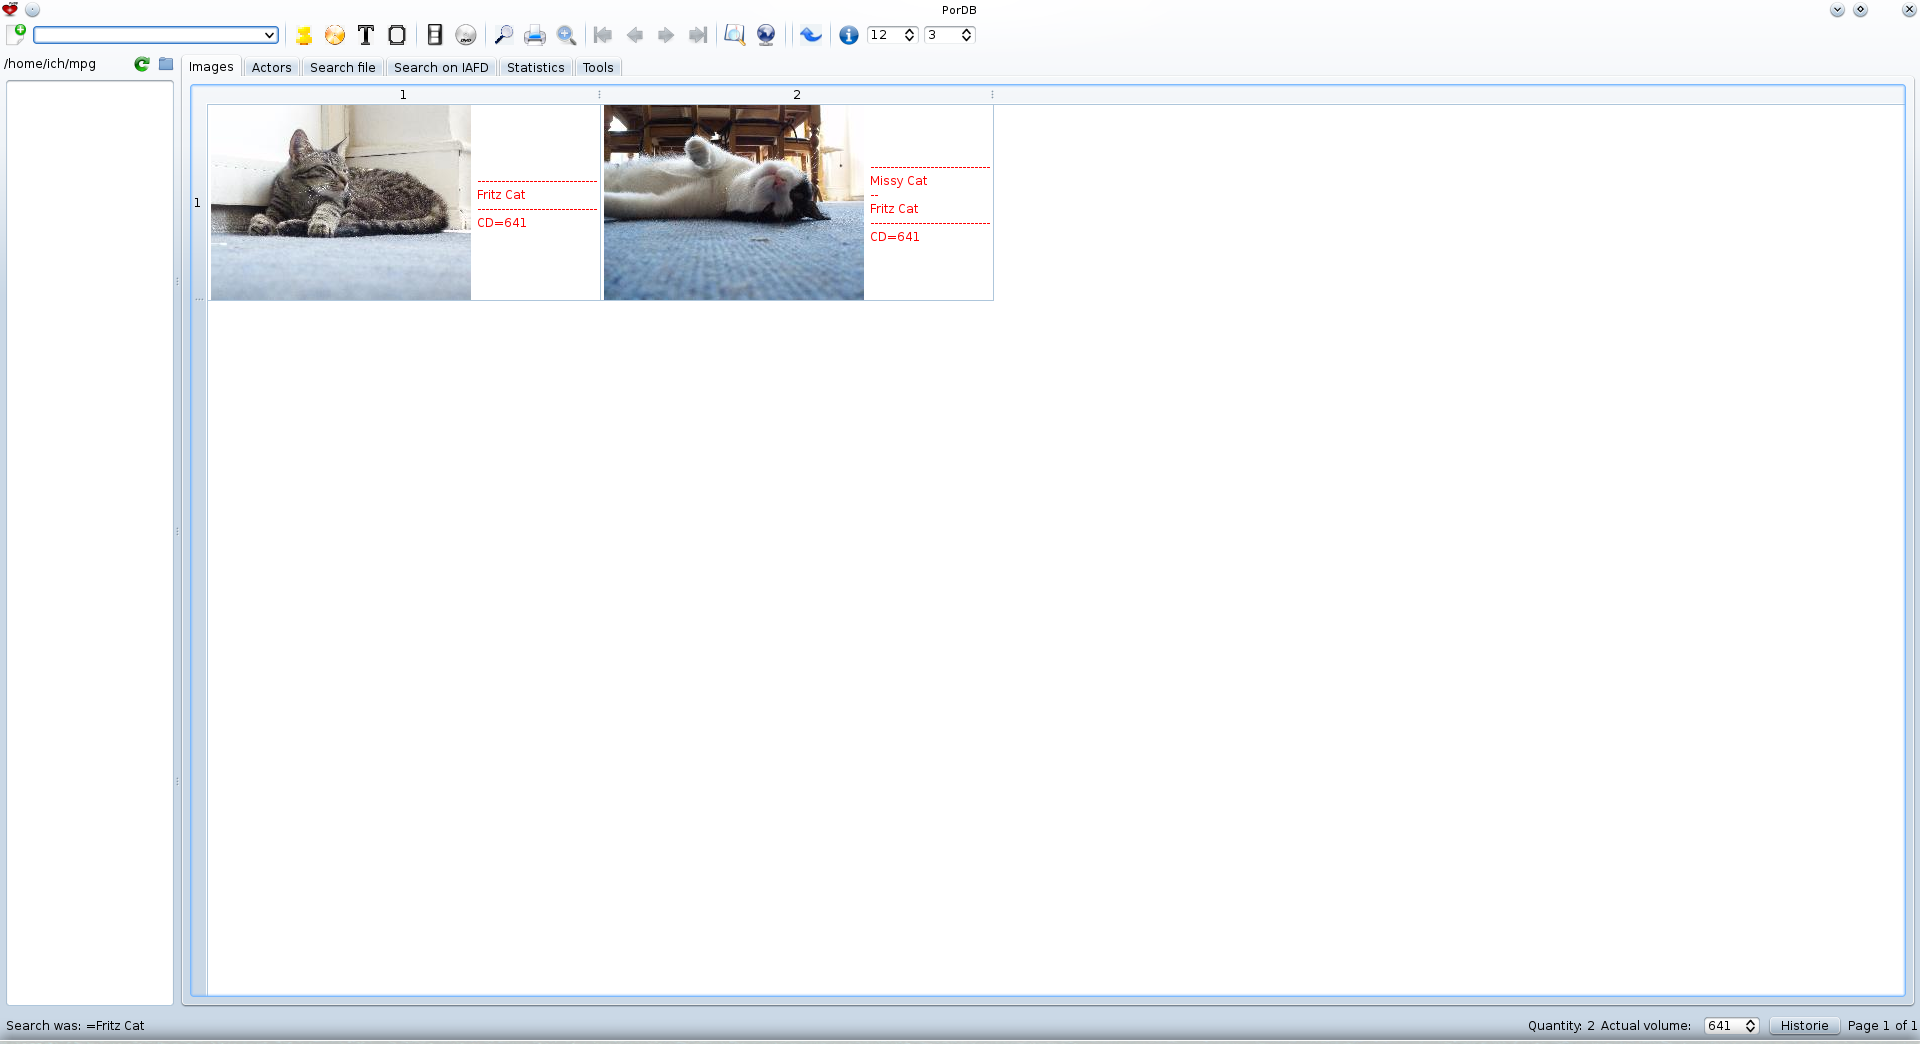Click the /home/ich/mpg path label
This screenshot has height=1044, width=1920.
point(50,64)
